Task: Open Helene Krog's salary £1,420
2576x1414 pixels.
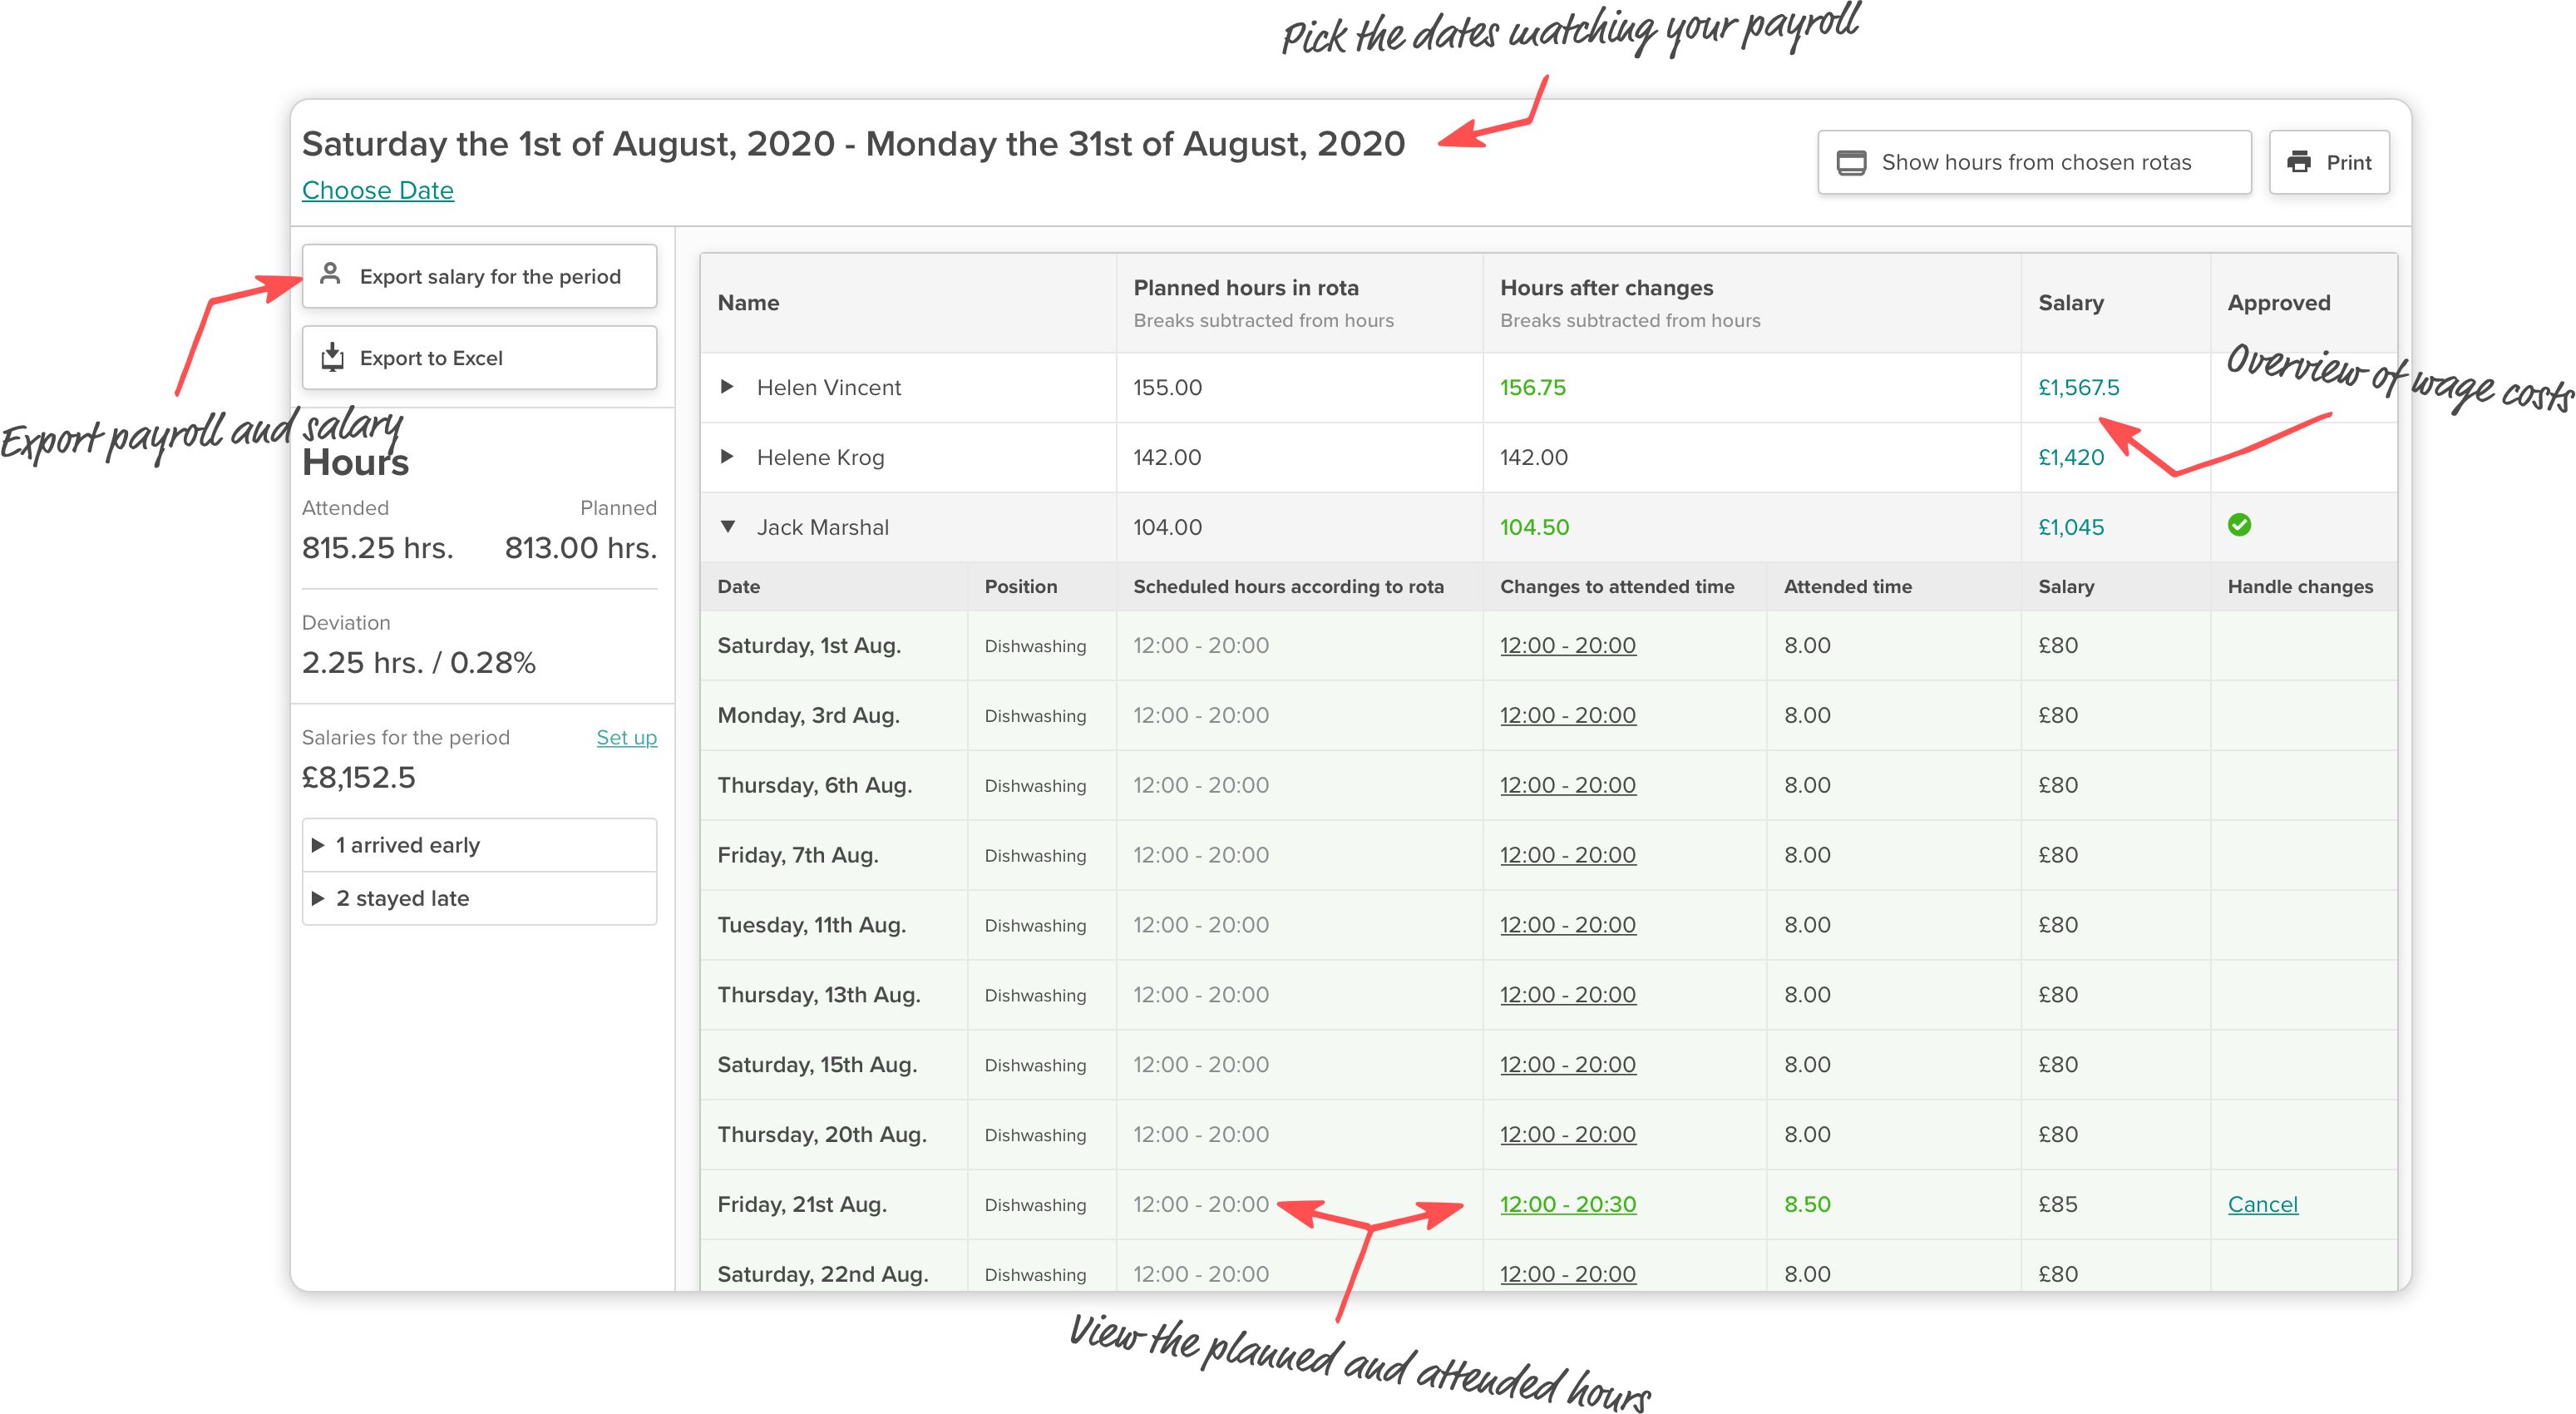Action: tap(2071, 457)
